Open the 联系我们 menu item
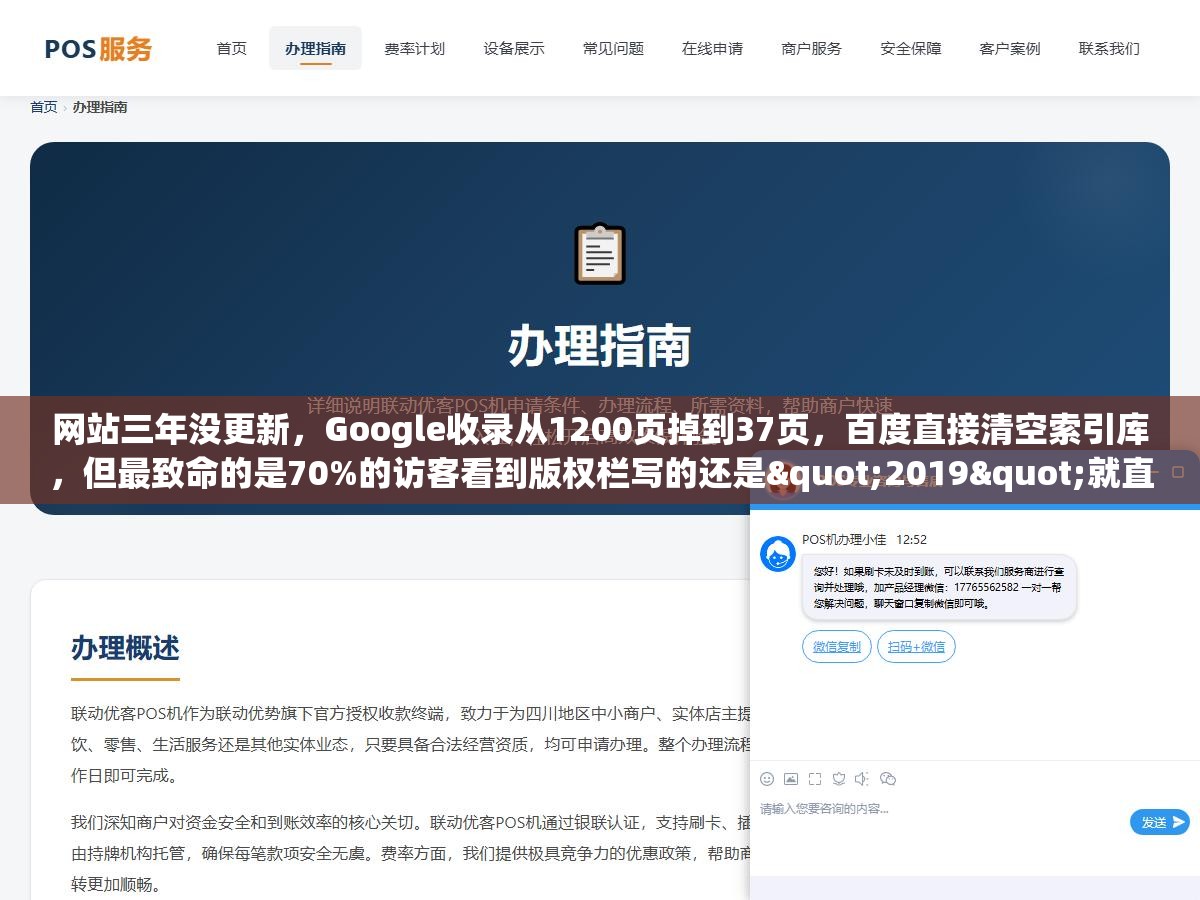 tap(1109, 48)
